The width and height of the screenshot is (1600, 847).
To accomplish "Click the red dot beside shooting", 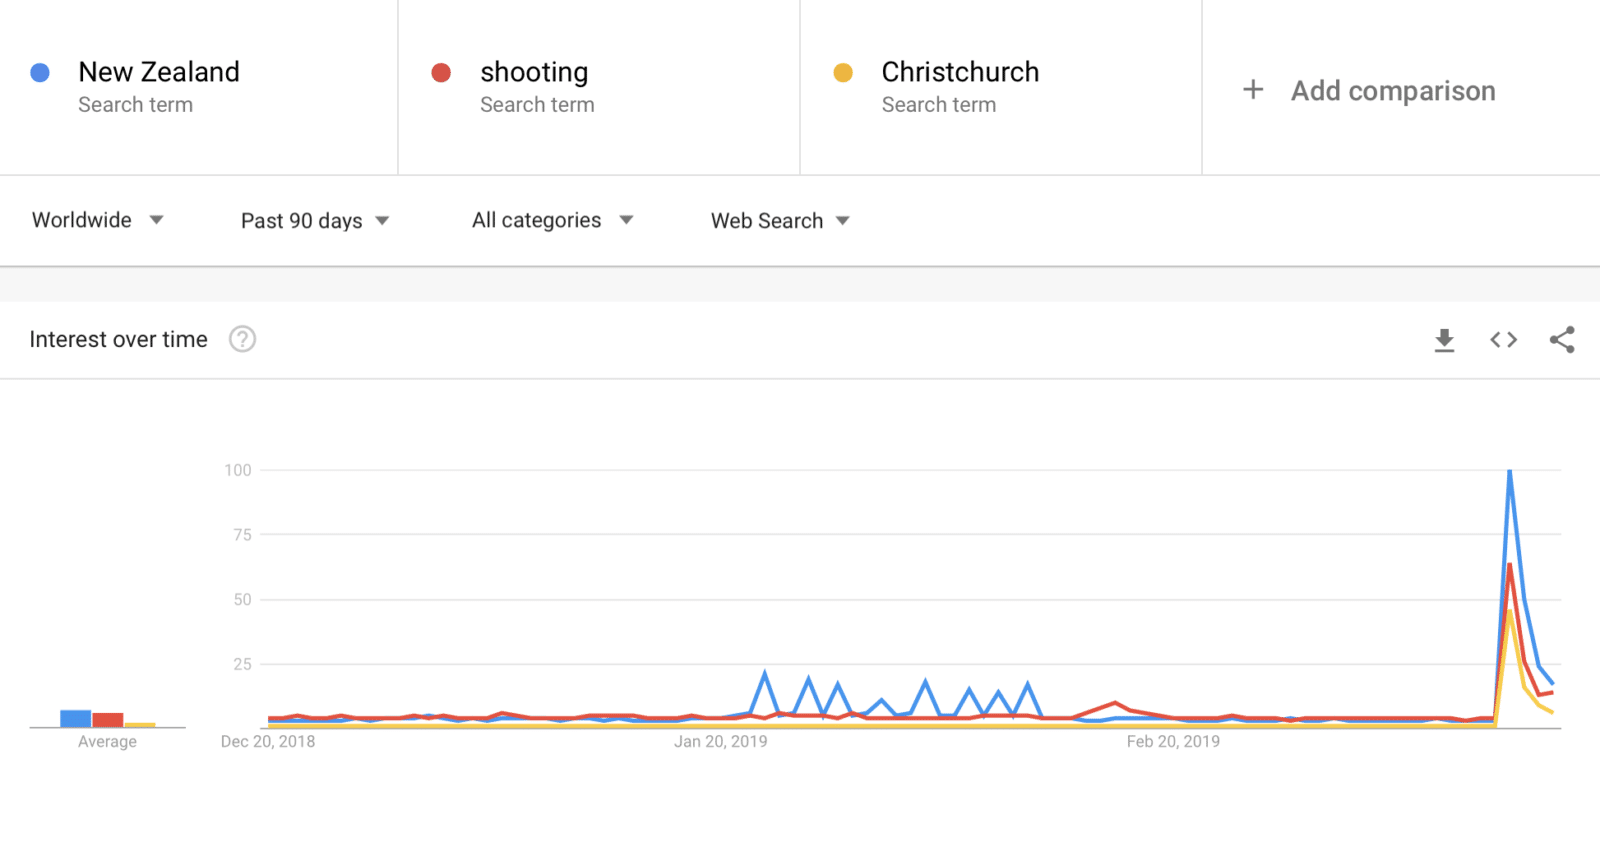I will point(441,73).
